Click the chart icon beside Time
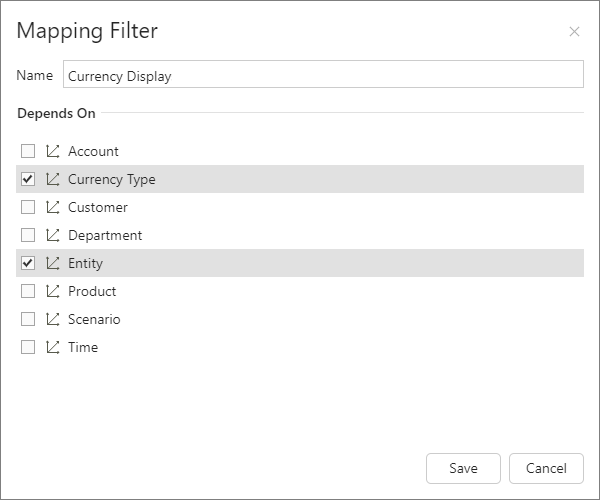The height and width of the screenshot is (500, 600). coord(53,347)
